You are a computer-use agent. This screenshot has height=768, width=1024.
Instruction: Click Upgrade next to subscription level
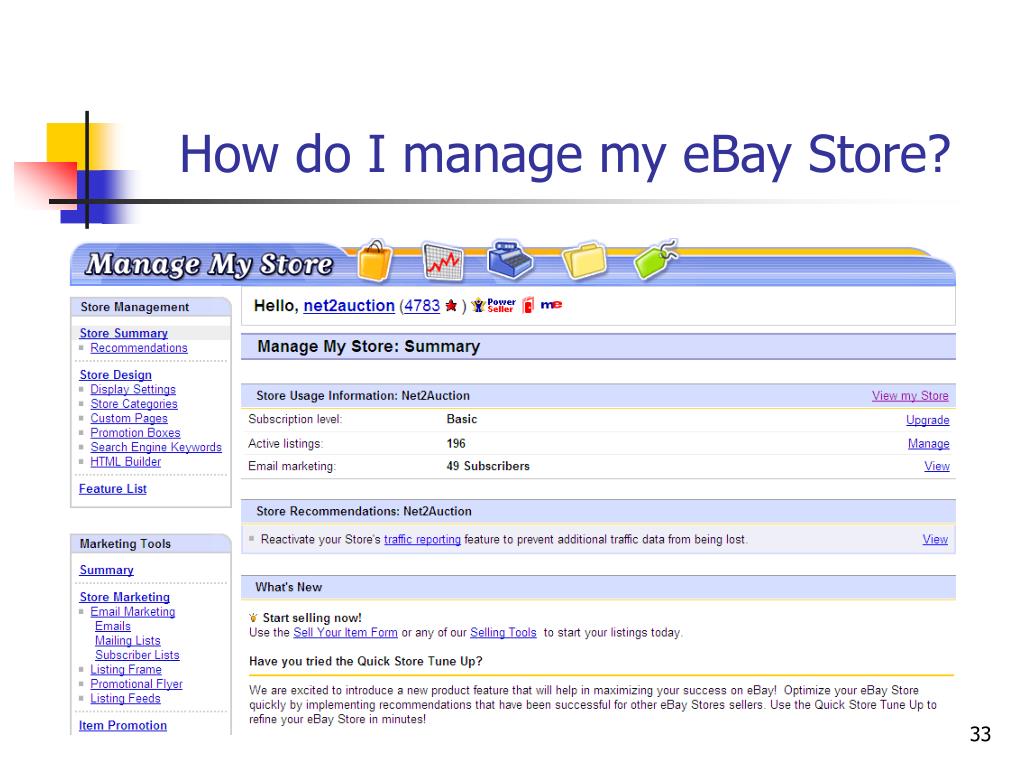[x=927, y=420]
